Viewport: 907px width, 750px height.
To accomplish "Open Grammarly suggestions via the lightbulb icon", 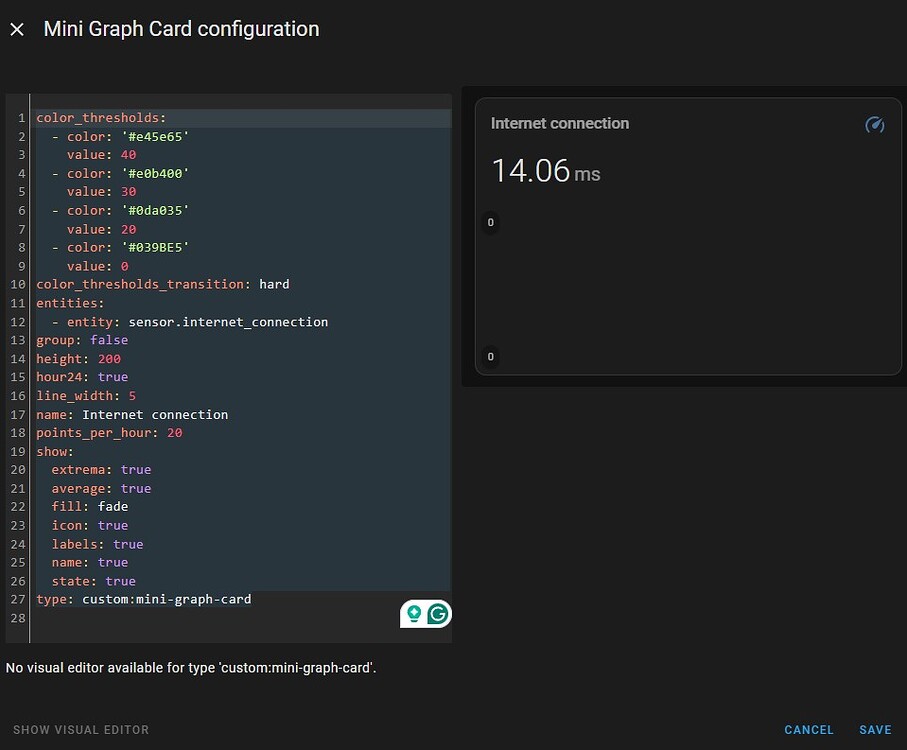I will click(x=414, y=613).
